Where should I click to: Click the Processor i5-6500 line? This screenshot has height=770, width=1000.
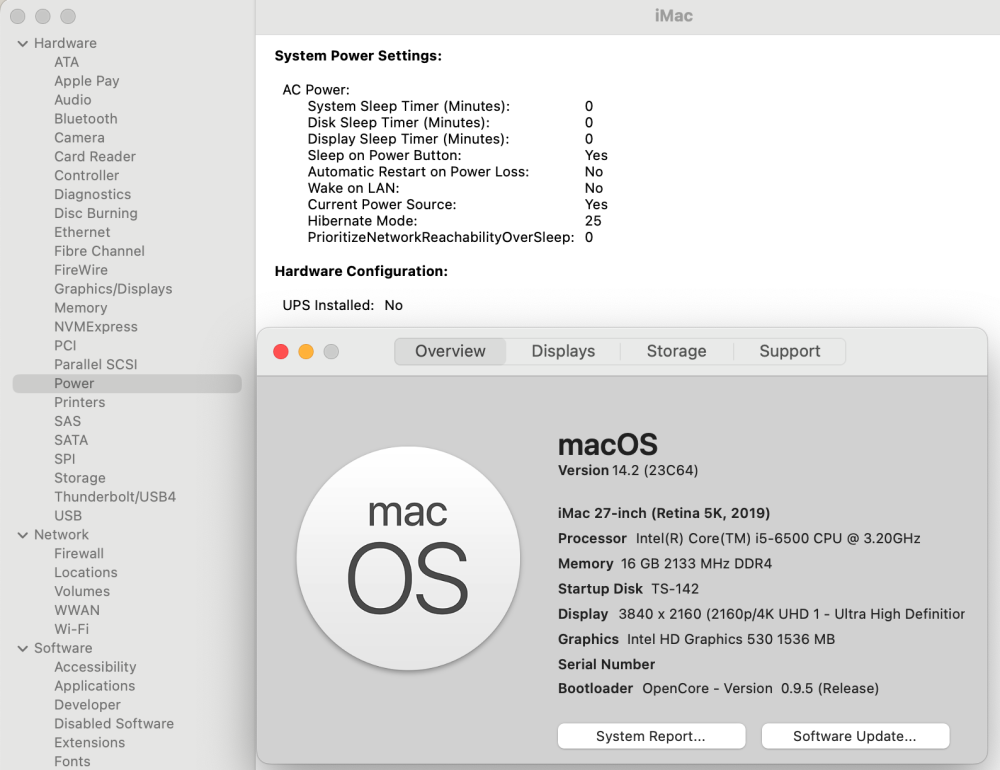point(739,538)
